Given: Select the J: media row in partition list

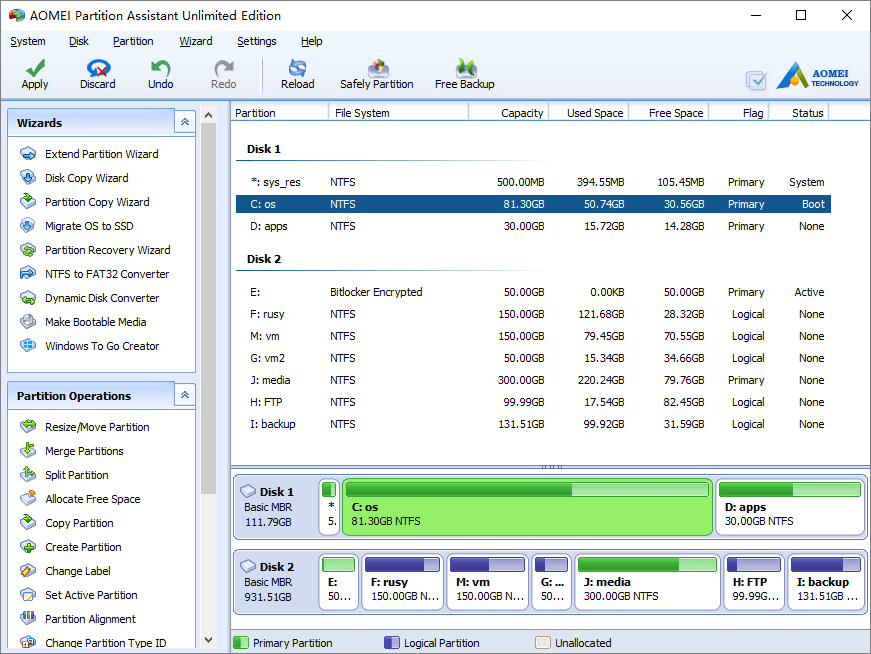Looking at the screenshot, I should click(533, 380).
